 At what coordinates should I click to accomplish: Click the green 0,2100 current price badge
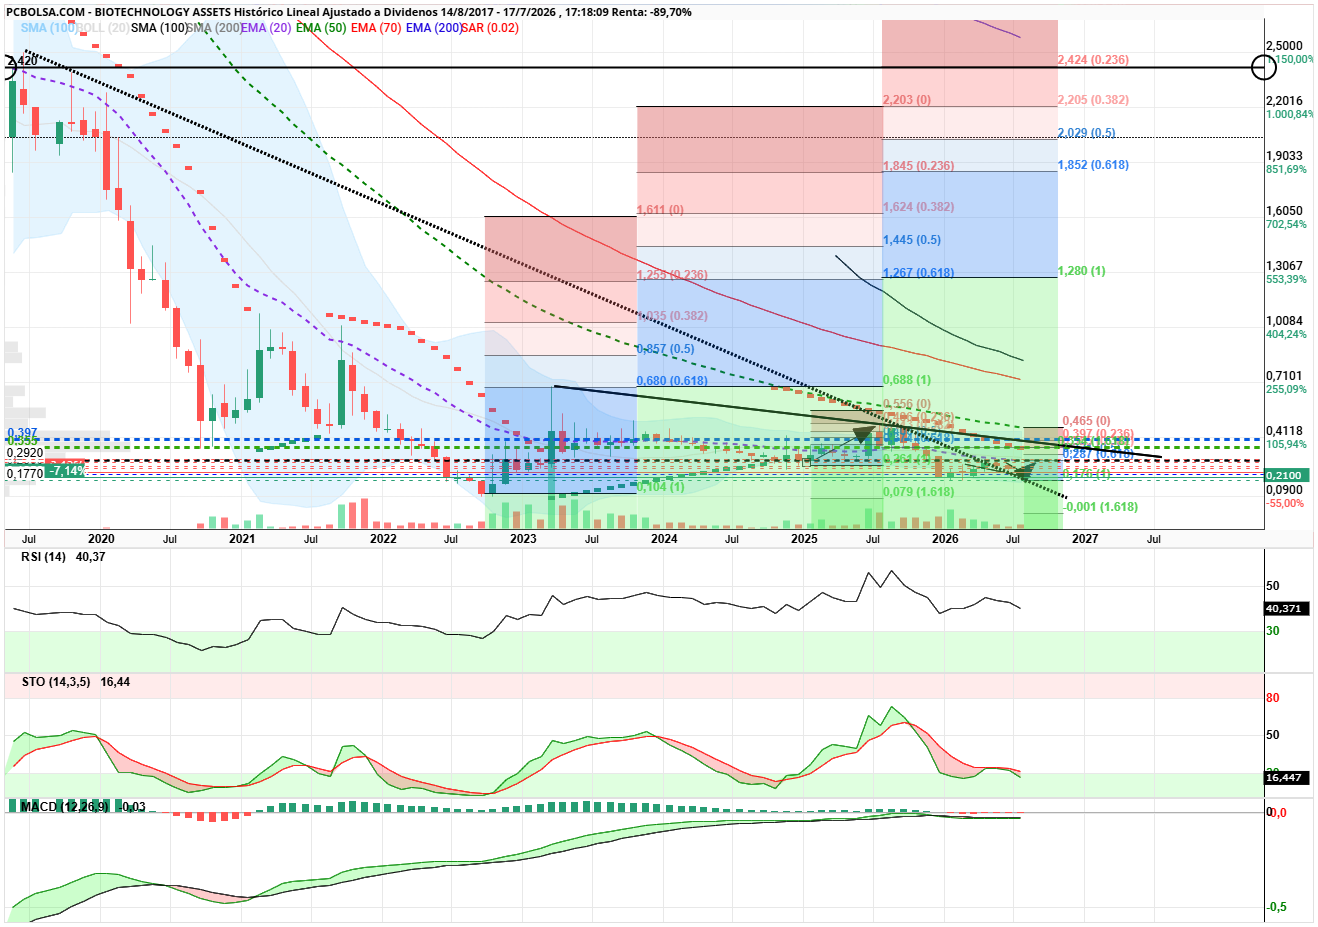coord(1284,476)
